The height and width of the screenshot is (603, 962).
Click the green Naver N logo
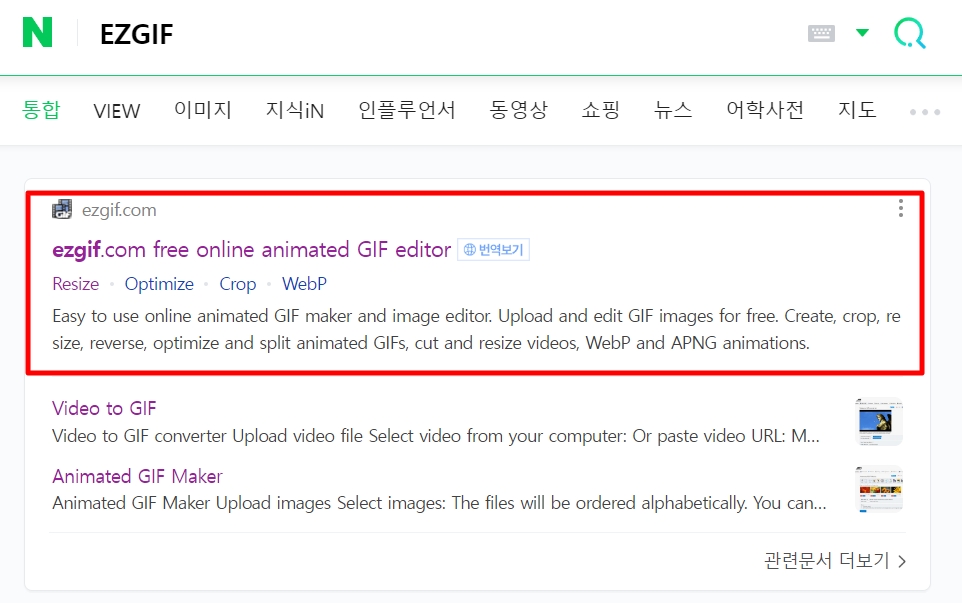pyautogui.click(x=37, y=33)
